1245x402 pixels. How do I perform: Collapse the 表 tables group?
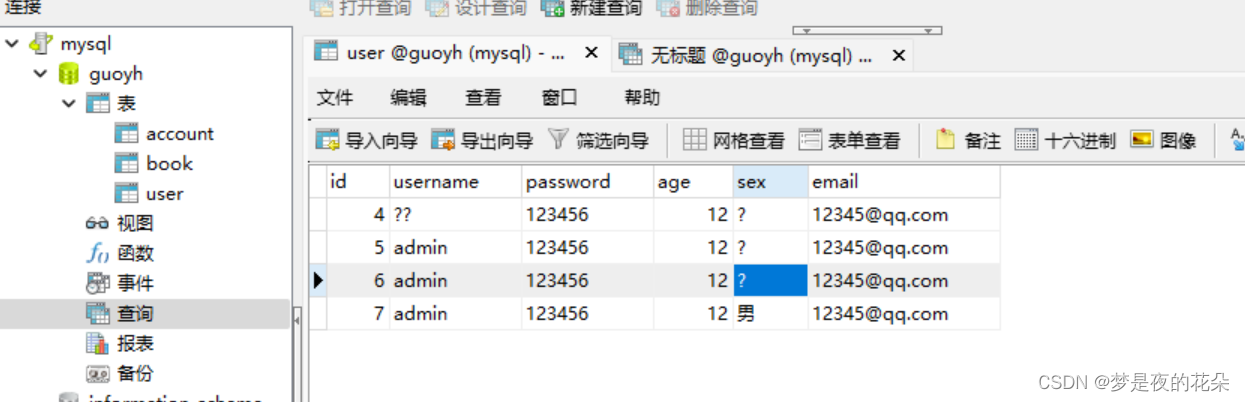[68, 104]
